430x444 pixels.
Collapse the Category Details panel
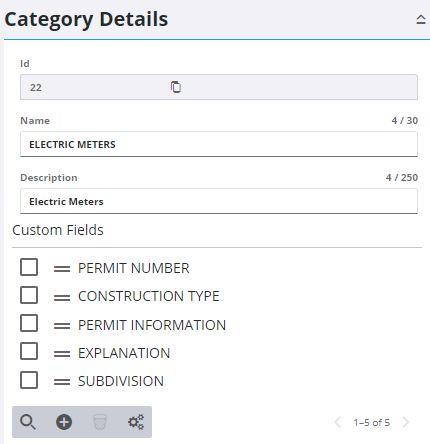(x=421, y=20)
